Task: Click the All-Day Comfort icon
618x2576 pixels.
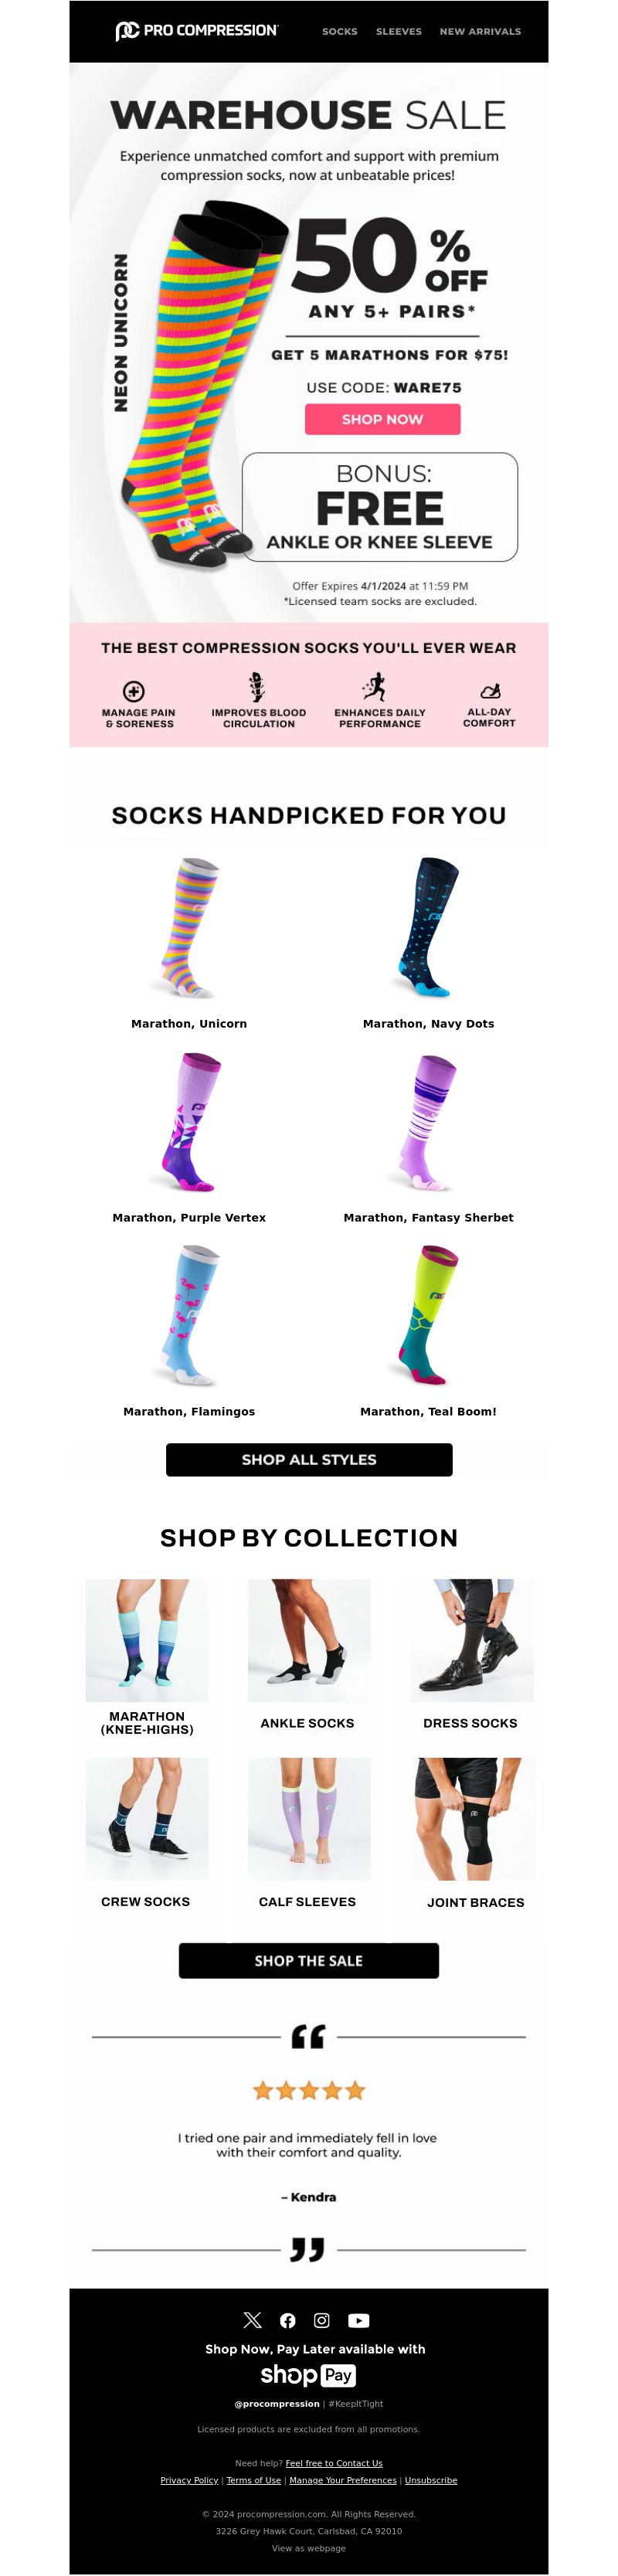Action: click(x=490, y=691)
